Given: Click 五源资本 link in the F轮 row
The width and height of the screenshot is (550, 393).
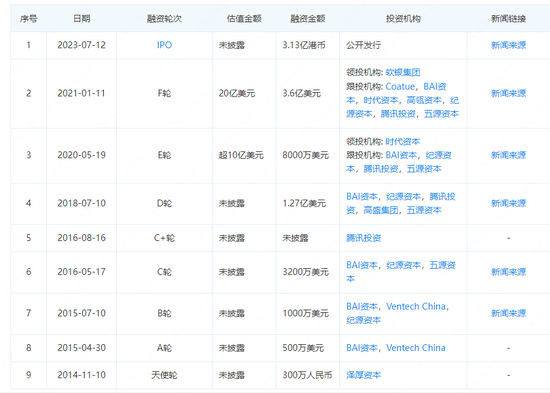Looking at the screenshot, I should coord(441,114).
